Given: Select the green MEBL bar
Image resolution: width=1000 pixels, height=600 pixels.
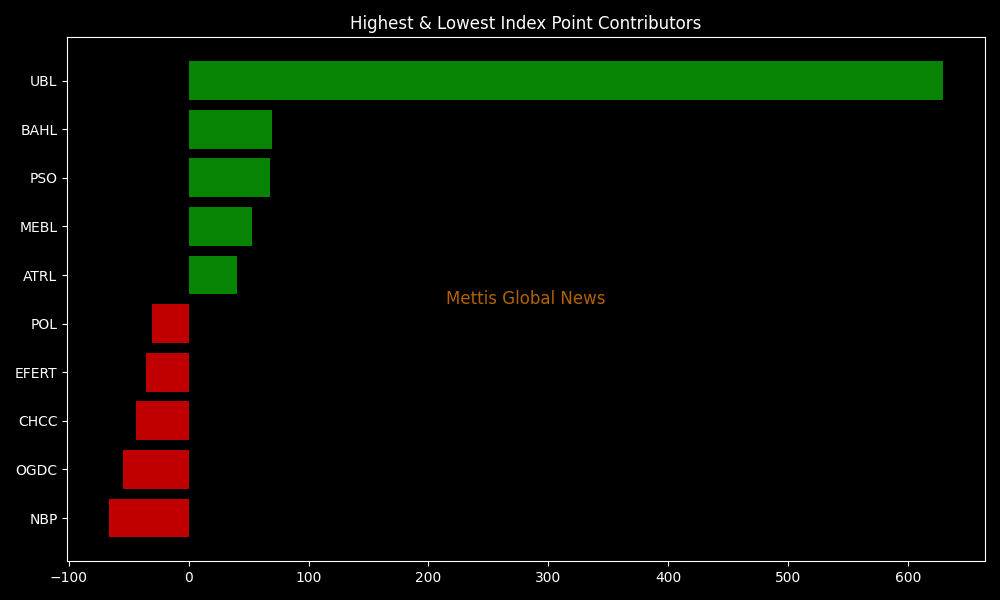Looking at the screenshot, I should point(220,227).
